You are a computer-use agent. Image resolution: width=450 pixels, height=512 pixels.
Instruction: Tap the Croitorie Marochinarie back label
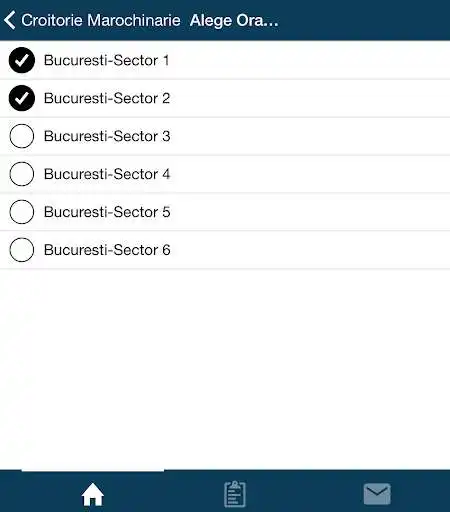click(101, 20)
